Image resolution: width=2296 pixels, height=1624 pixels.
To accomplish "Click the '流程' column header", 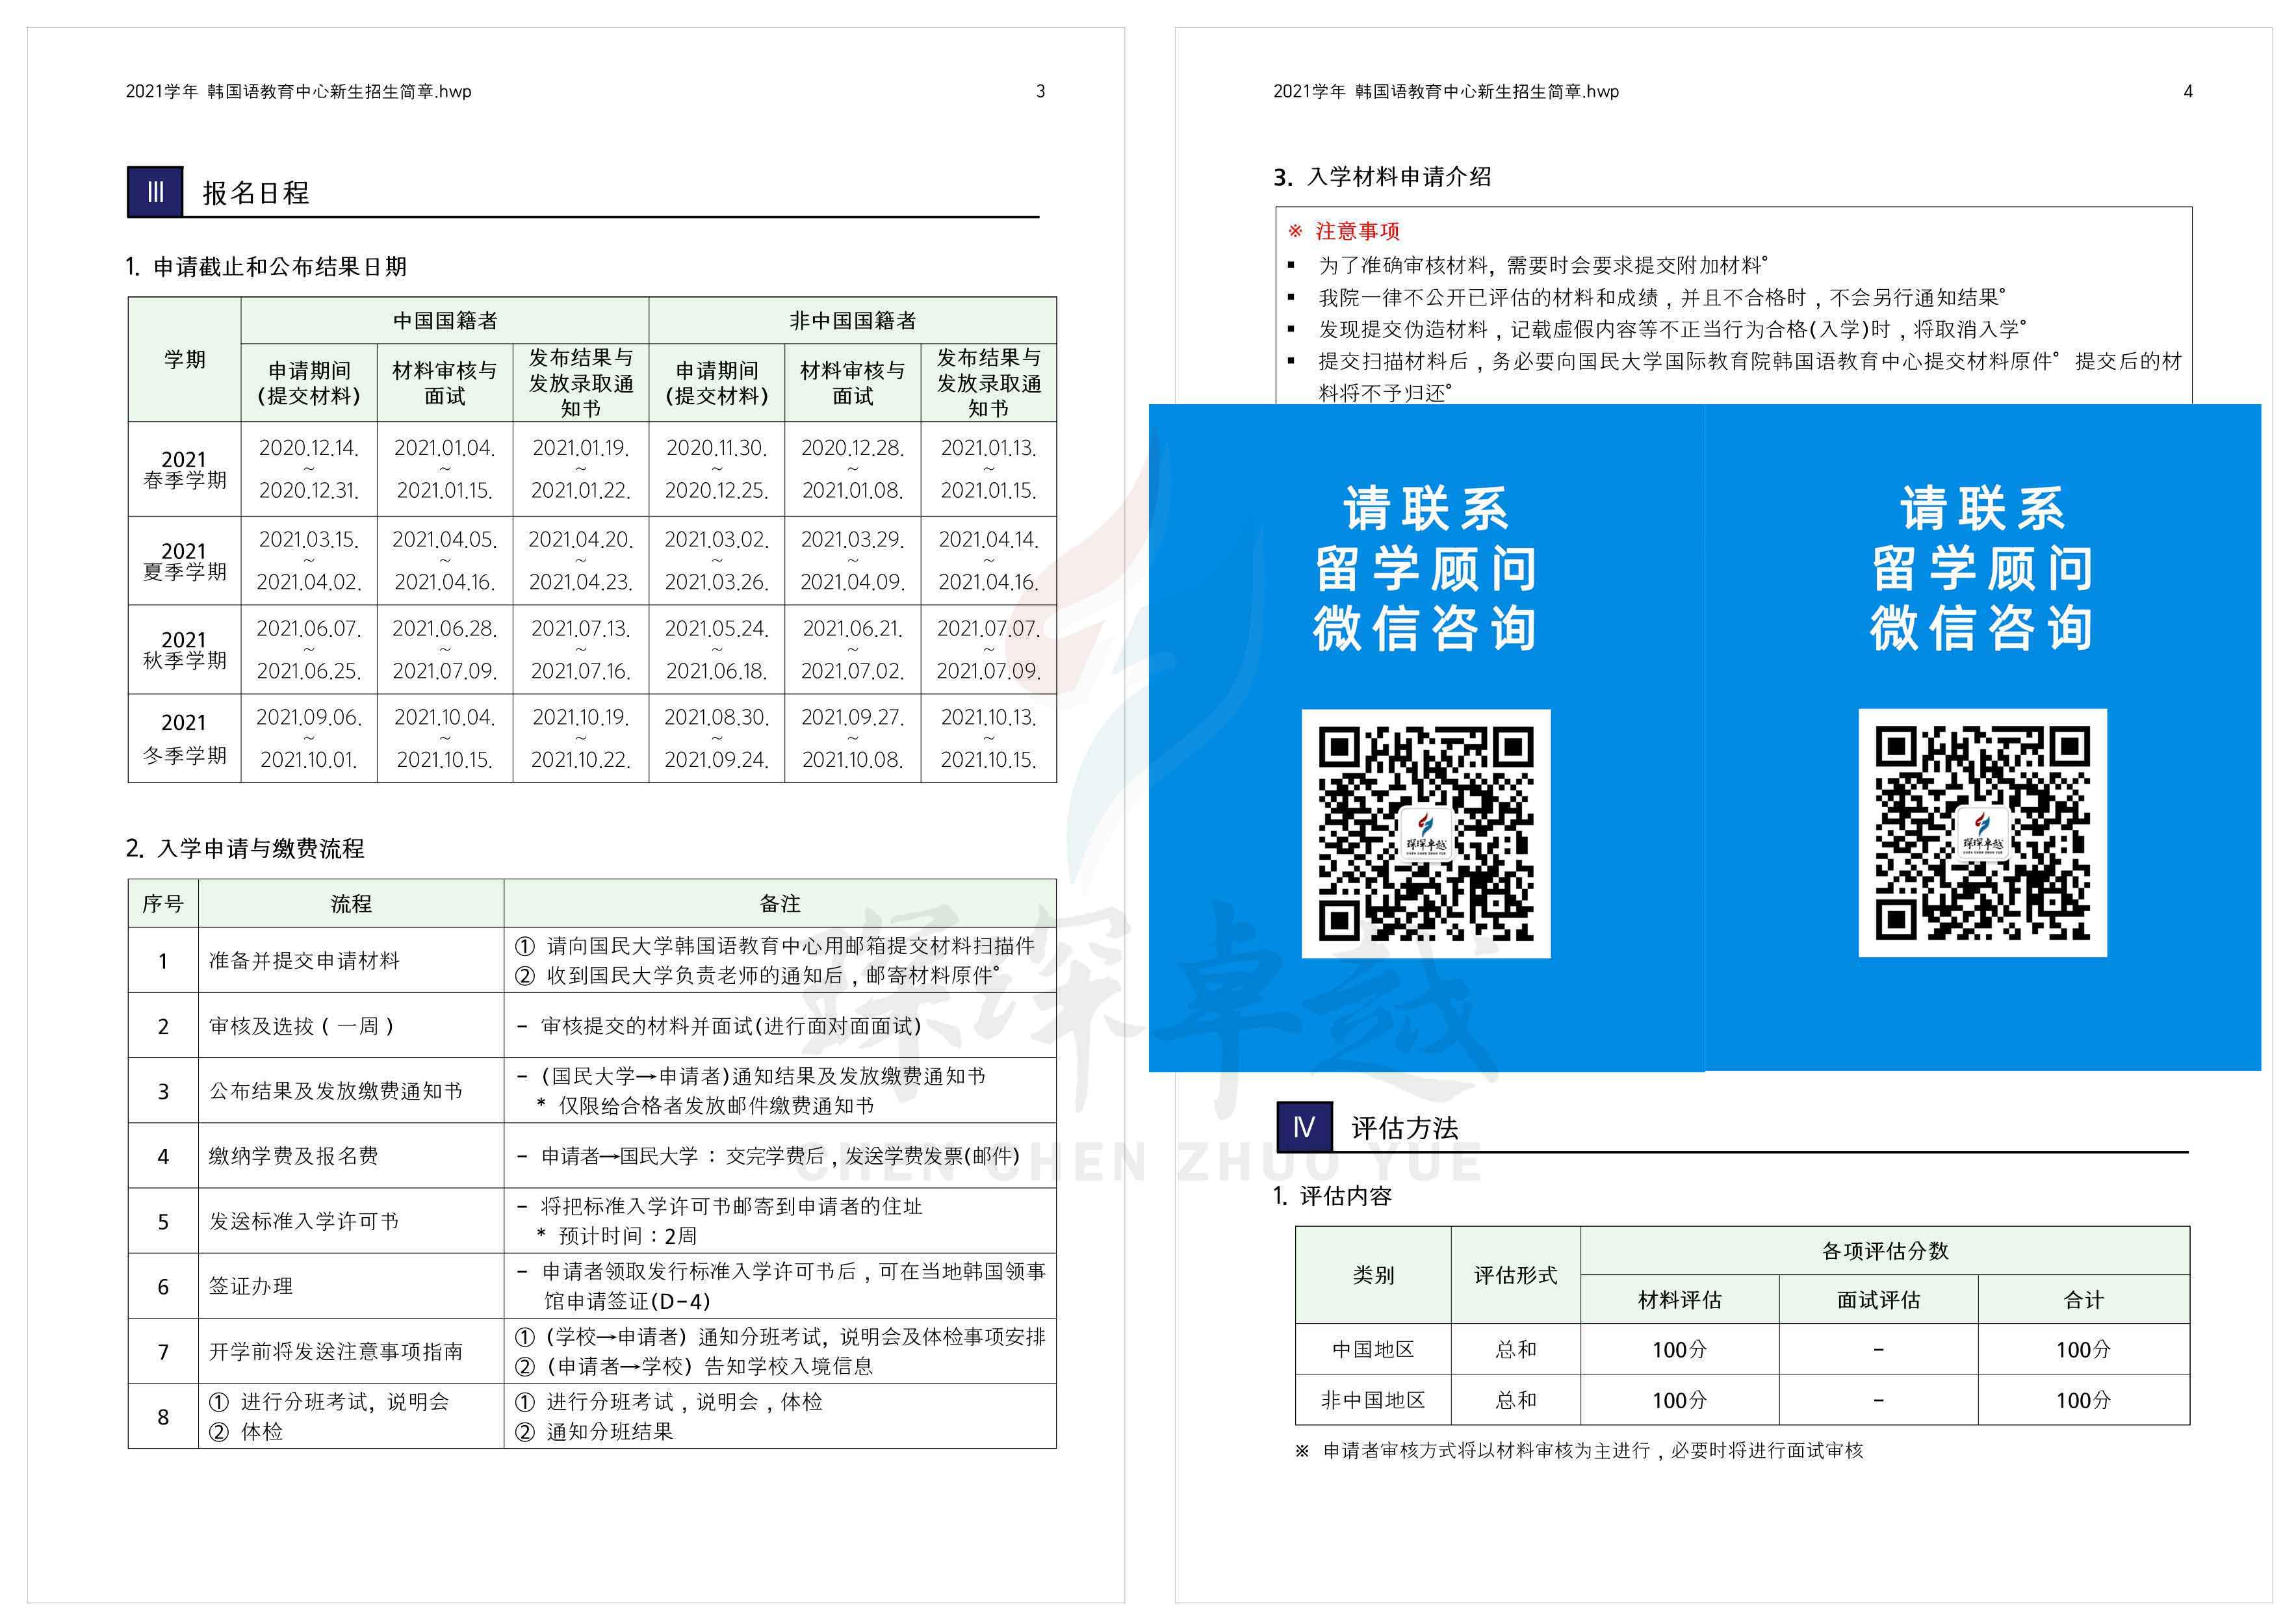I will [351, 904].
